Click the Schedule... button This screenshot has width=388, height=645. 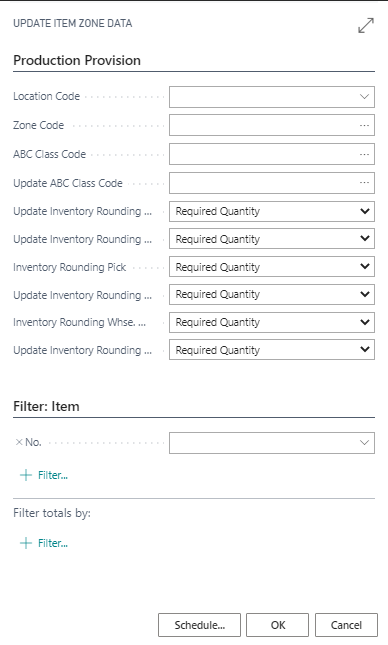(199, 625)
